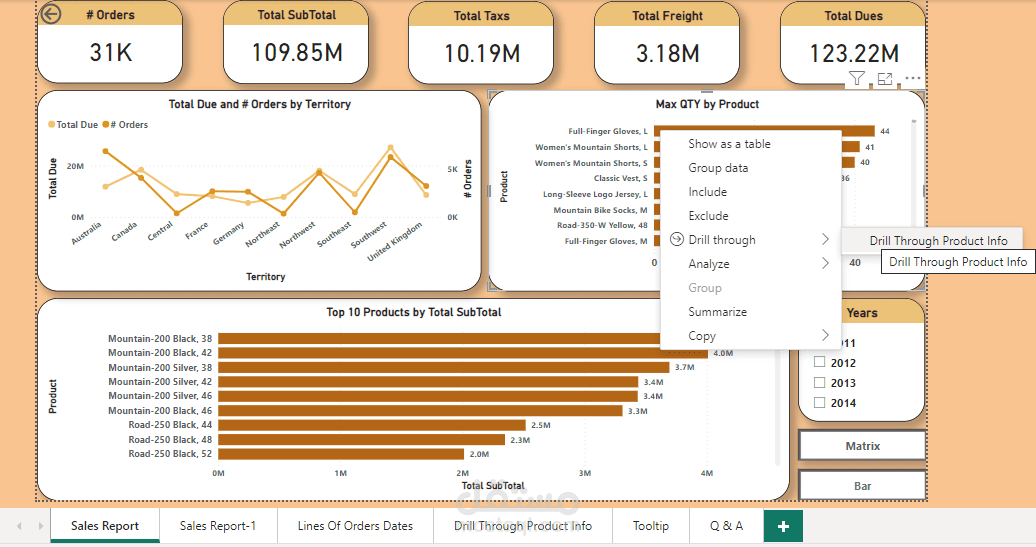The image size is (1036, 547).
Task: Select the Road-250 Black, 52 bar
Action: point(341,454)
